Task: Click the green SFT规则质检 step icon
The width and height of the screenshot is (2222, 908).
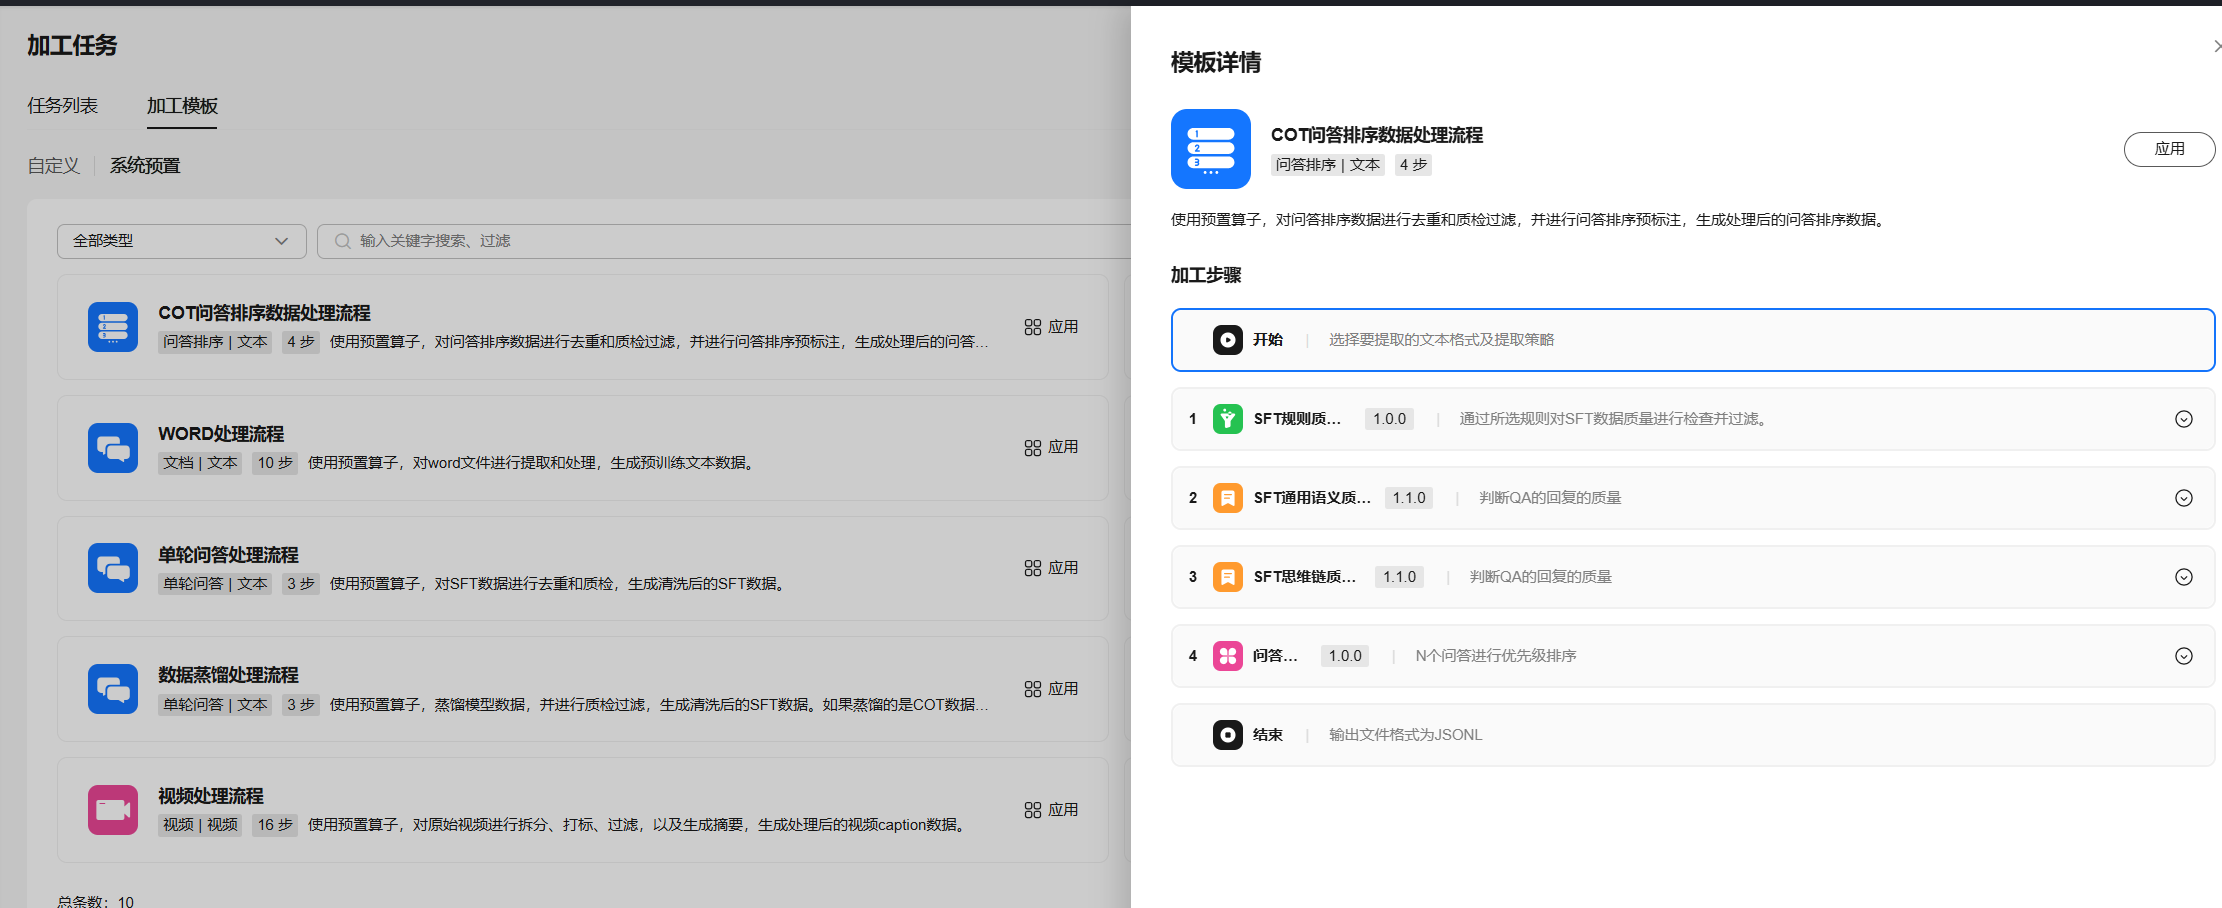Action: (1227, 419)
